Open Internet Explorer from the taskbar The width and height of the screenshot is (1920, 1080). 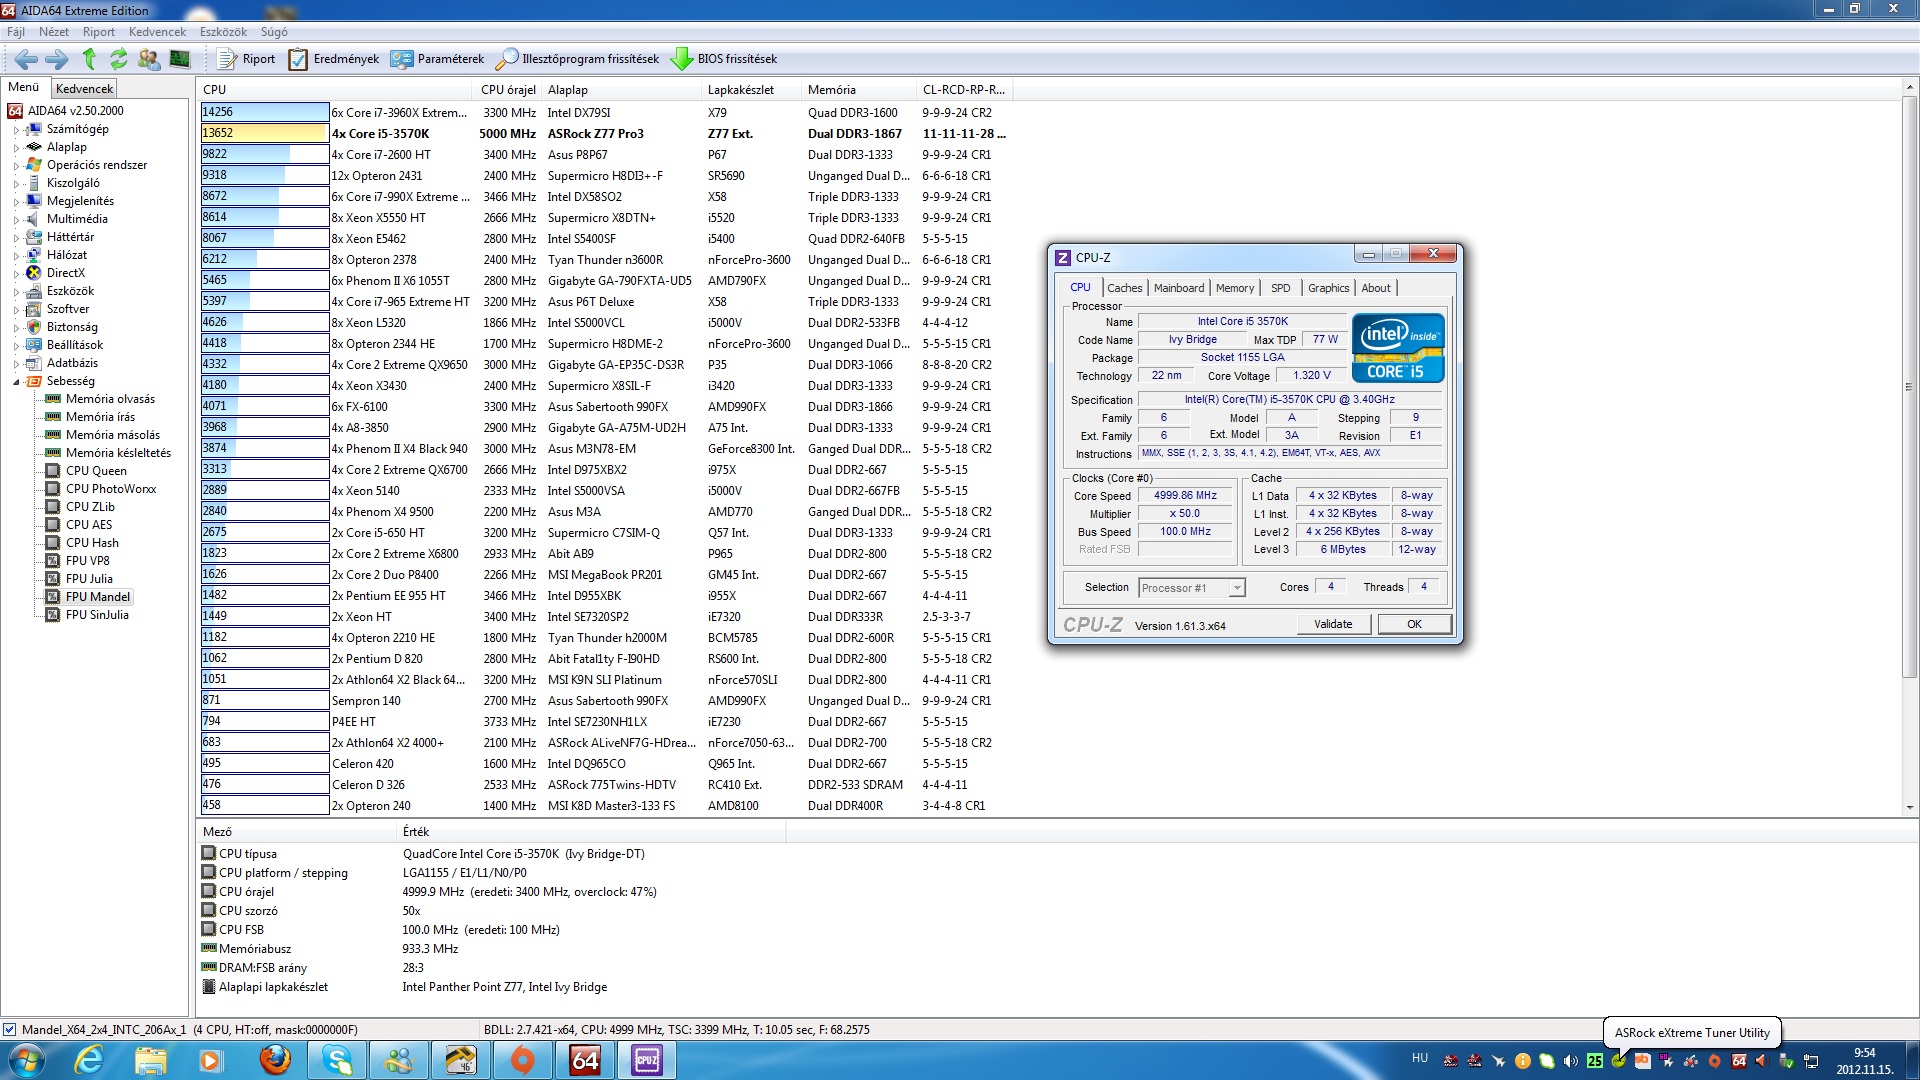[x=89, y=1060]
